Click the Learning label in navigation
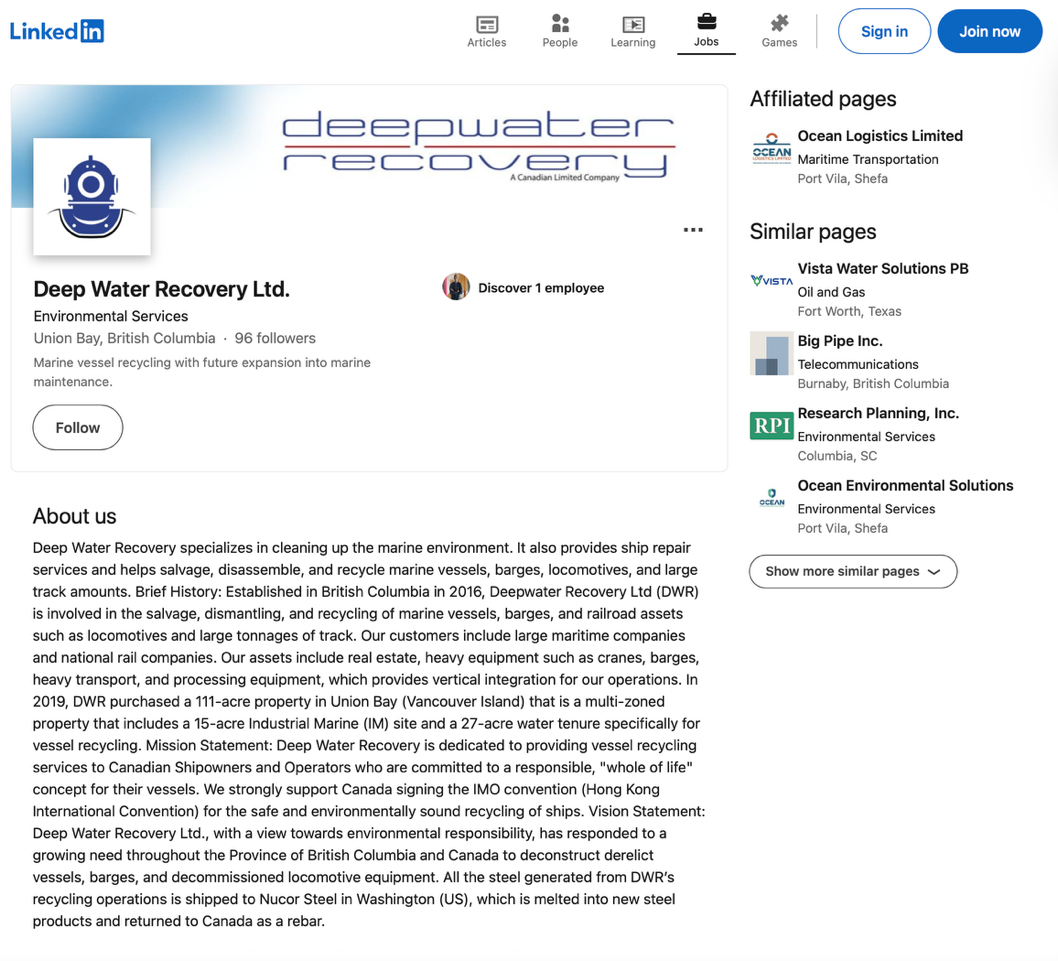 633,43
